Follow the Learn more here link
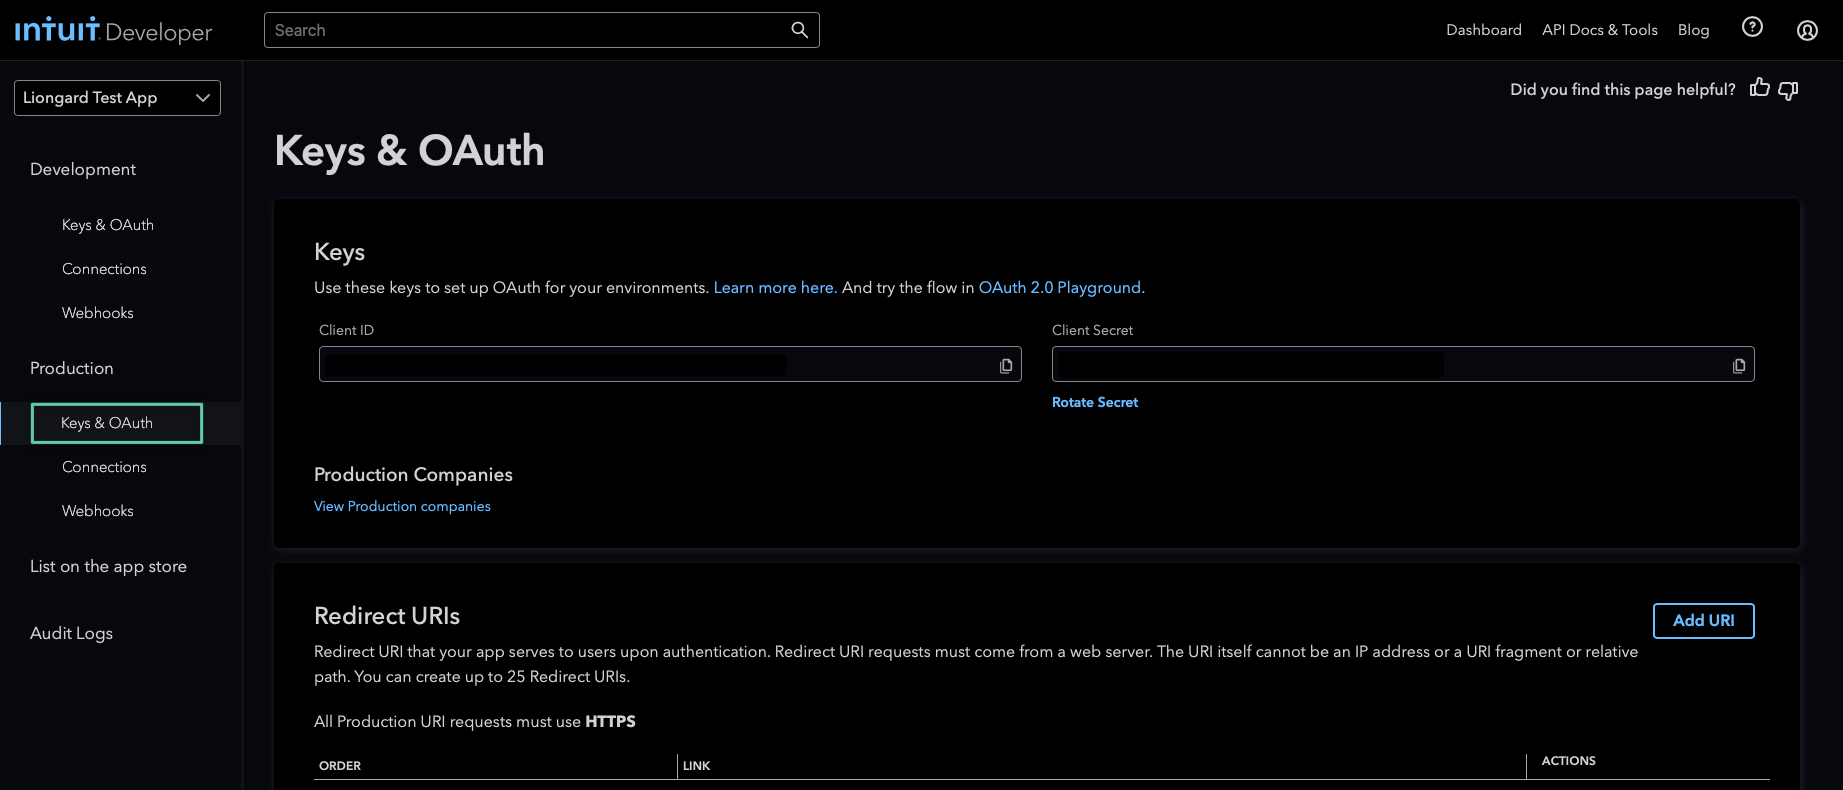The height and width of the screenshot is (790, 1843). (774, 287)
